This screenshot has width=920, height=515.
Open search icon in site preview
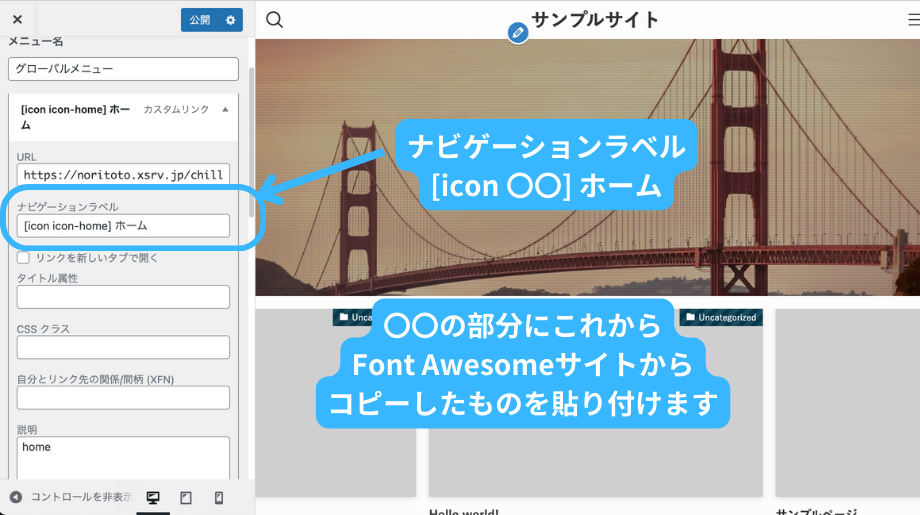(x=275, y=20)
